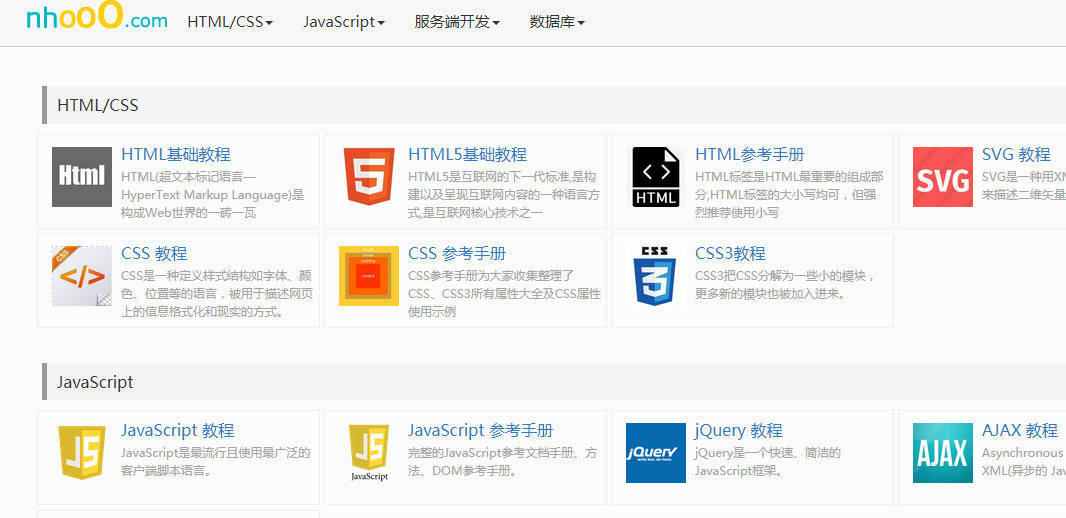Click the JS JavaScript reference manual icon
The image size is (1066, 518).
(x=369, y=453)
